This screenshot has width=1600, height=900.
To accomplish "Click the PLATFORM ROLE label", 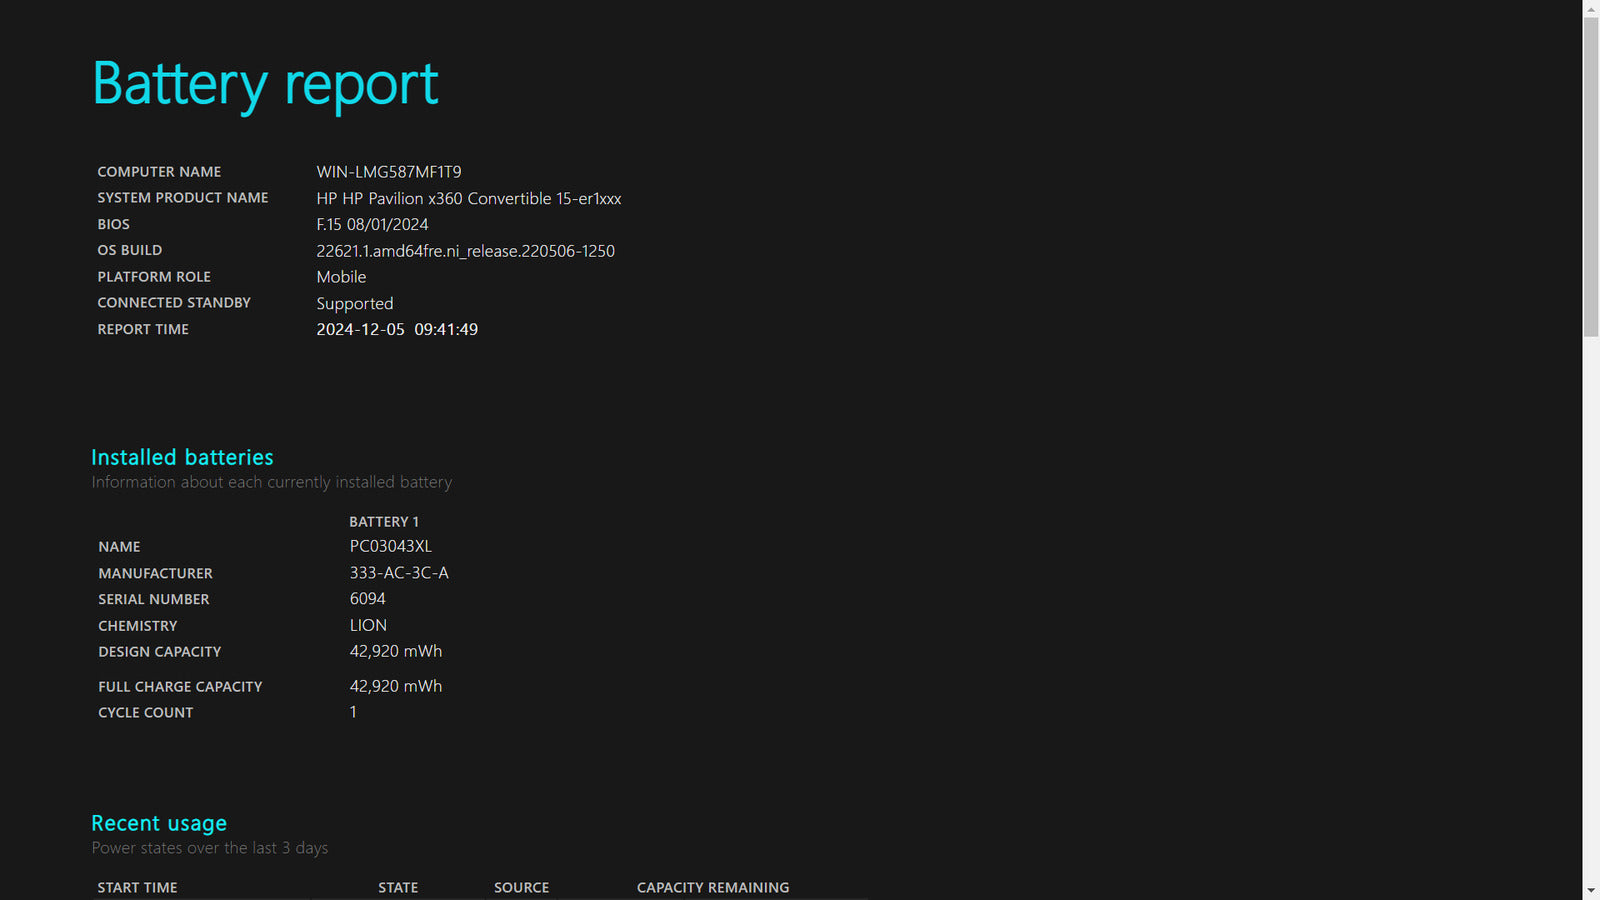I will (x=154, y=277).
